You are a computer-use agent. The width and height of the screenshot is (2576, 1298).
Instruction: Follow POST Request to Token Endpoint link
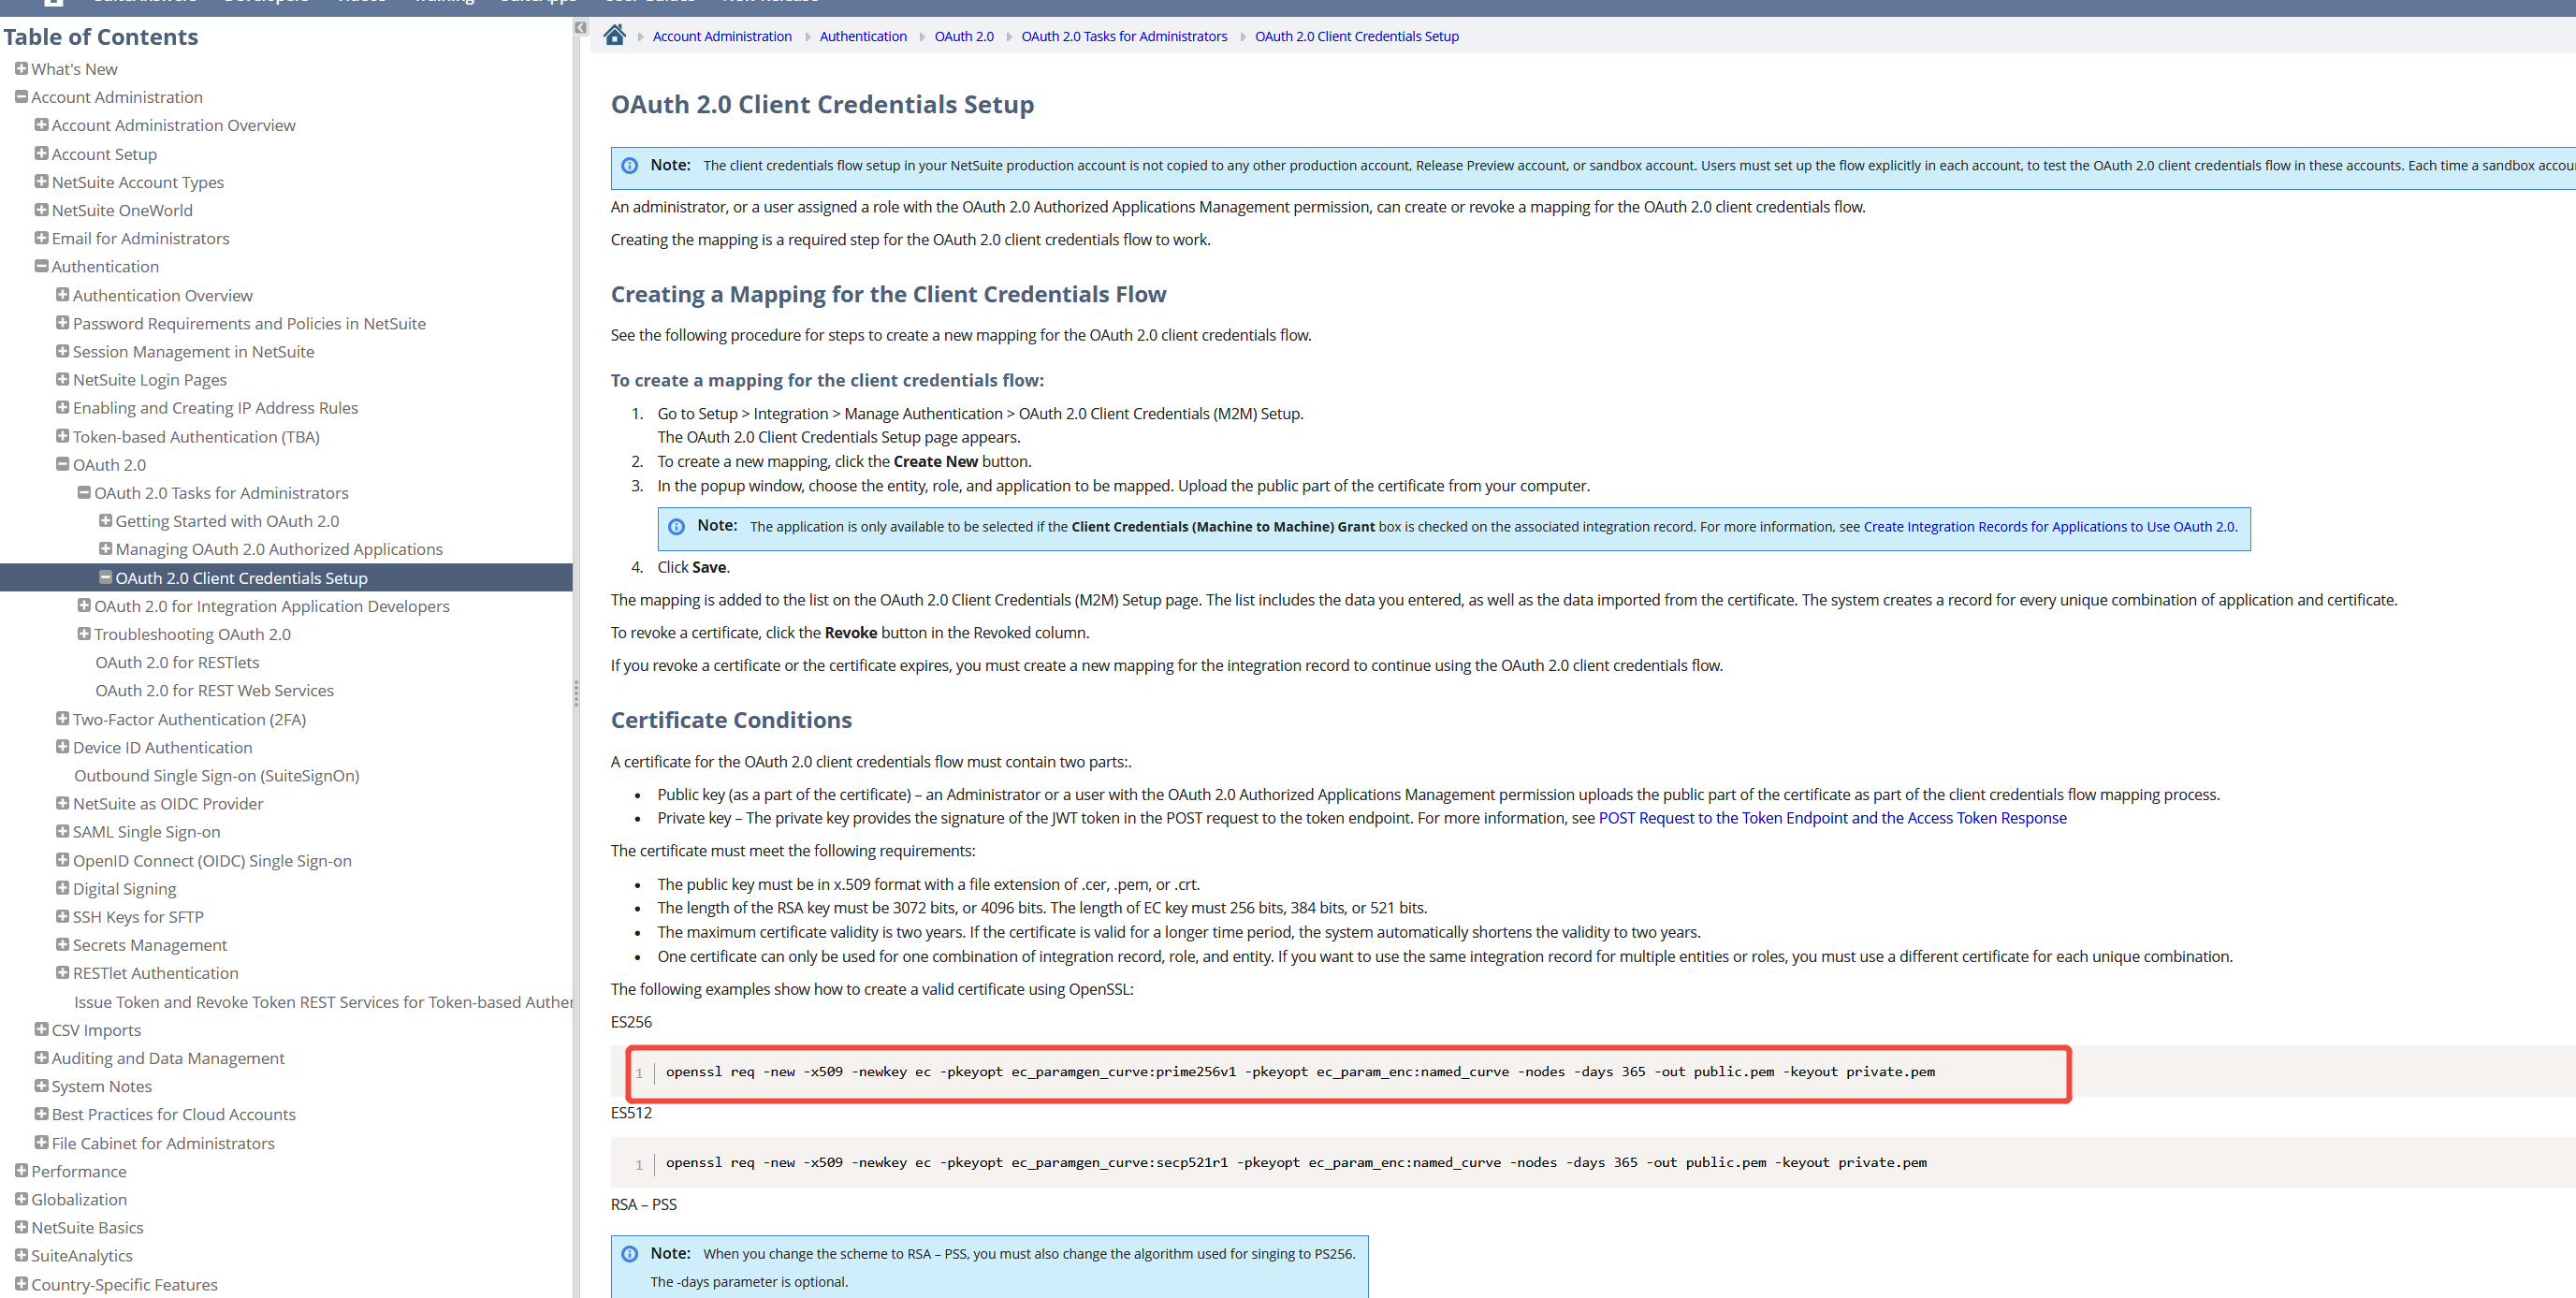point(1831,818)
